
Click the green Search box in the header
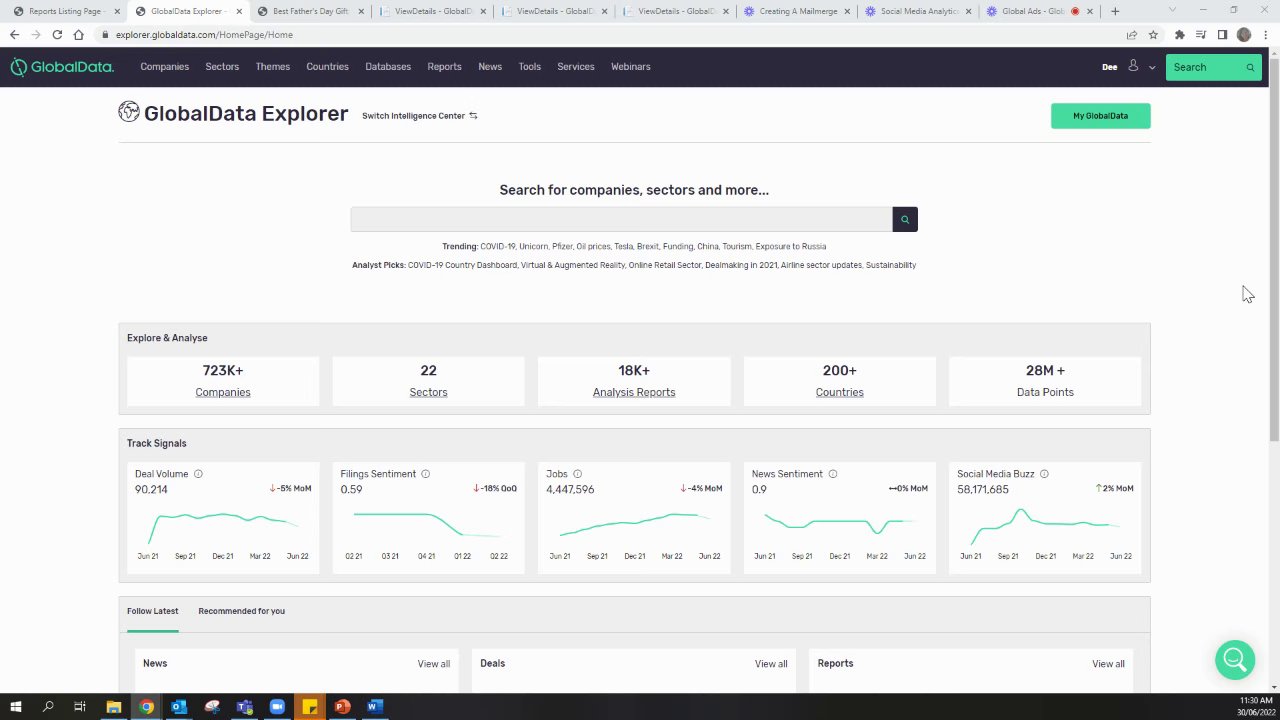click(x=1213, y=67)
